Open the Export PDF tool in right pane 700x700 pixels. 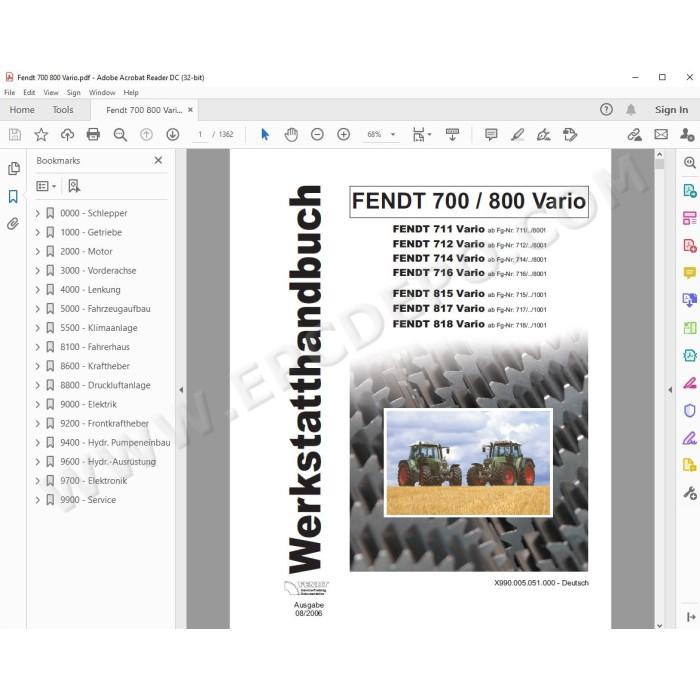tap(690, 191)
